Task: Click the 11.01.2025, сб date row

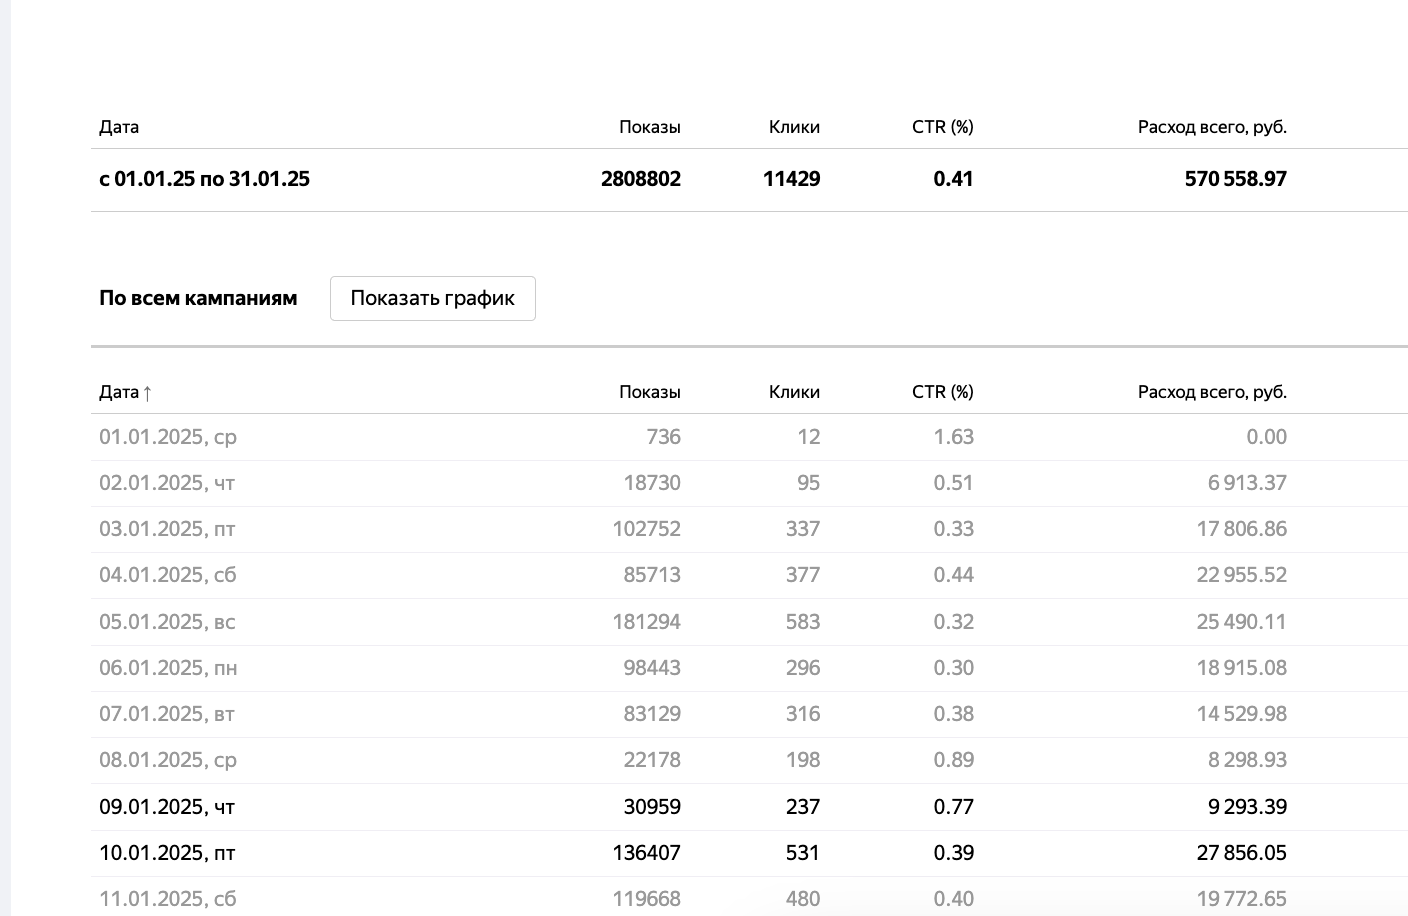Action: (167, 899)
